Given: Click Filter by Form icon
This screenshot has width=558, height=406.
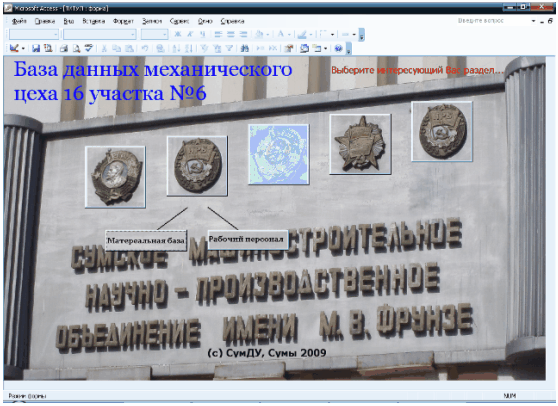Looking at the screenshot, I should click(217, 48).
